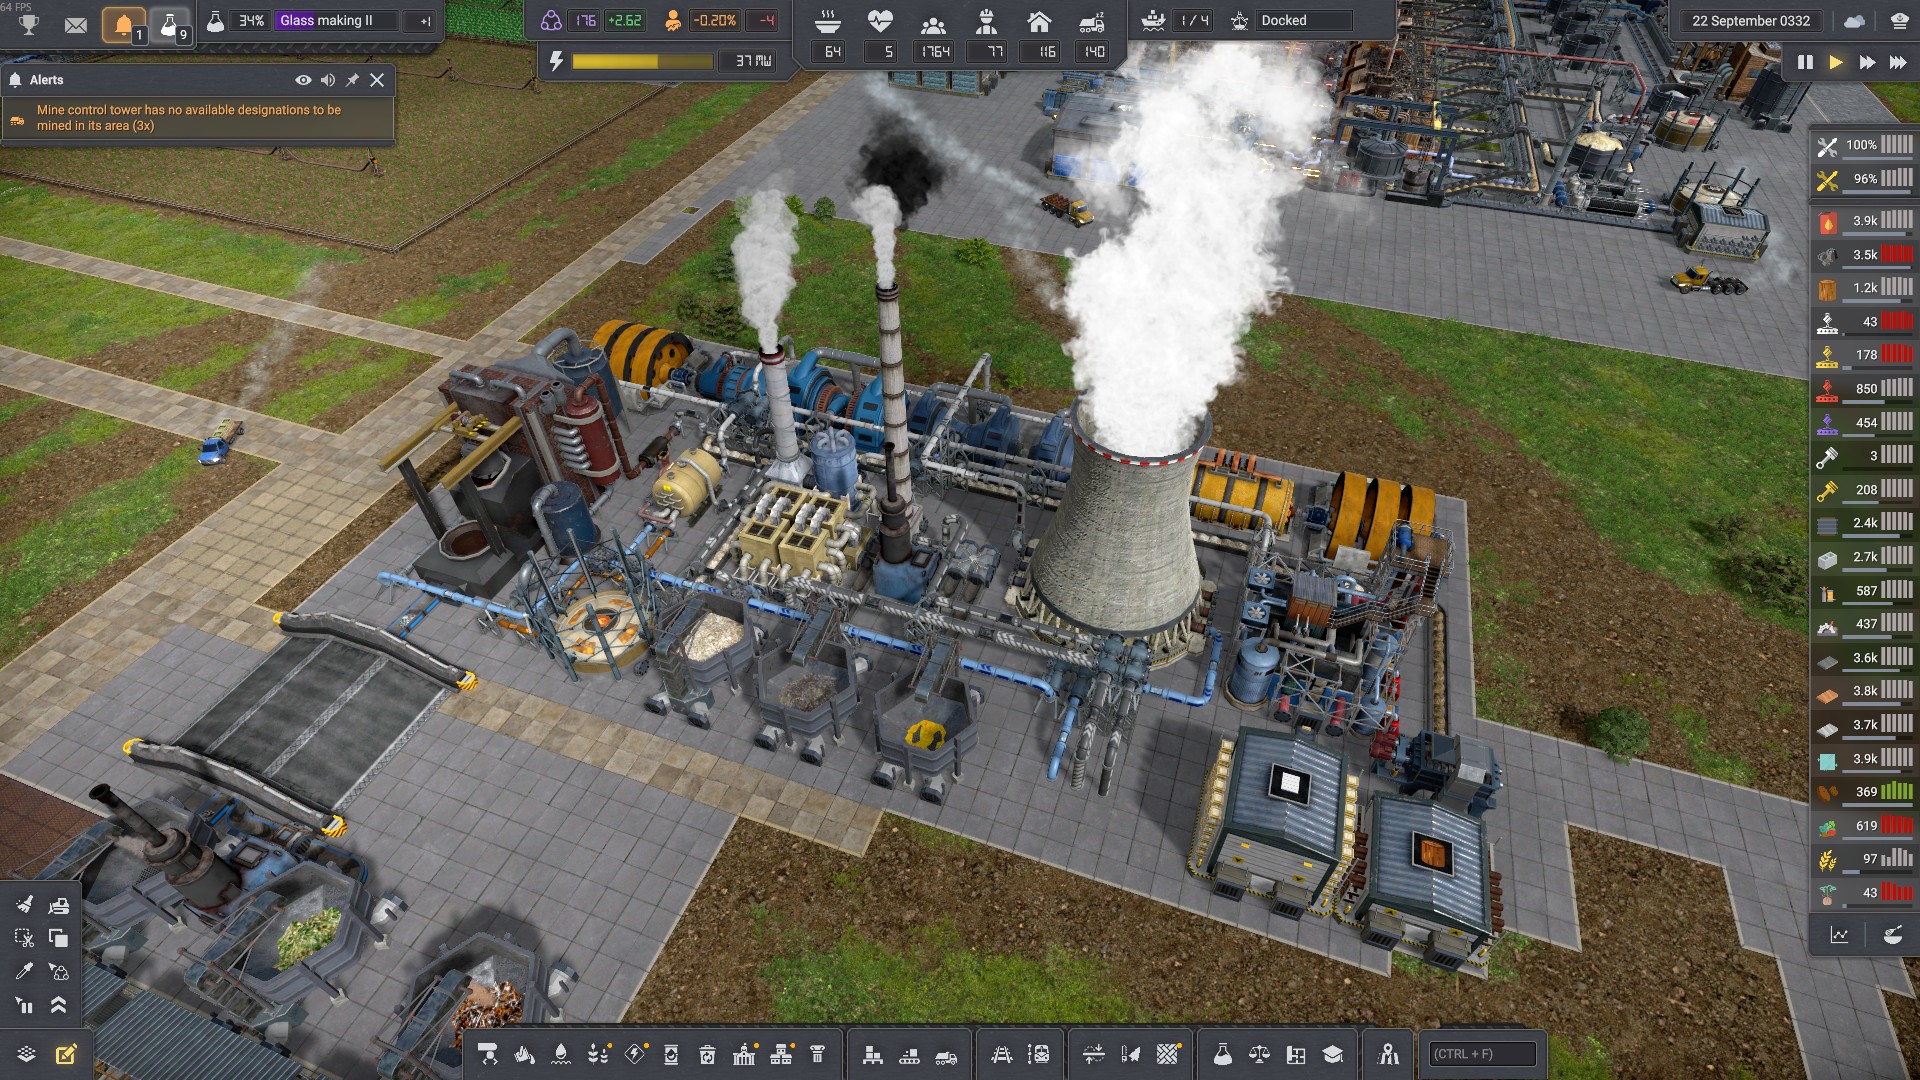Open the food bowl supply indicator
1920x1080 pixels.
point(828,21)
